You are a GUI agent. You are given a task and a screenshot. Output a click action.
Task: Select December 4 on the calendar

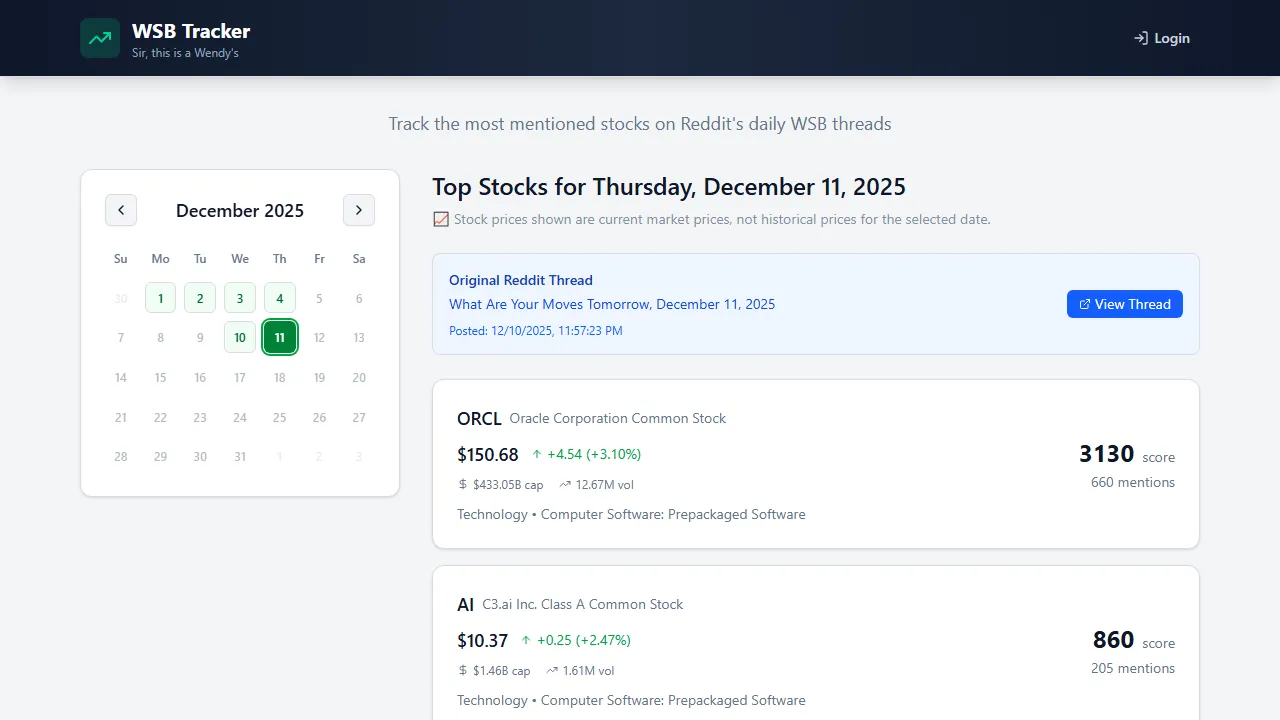click(x=280, y=297)
